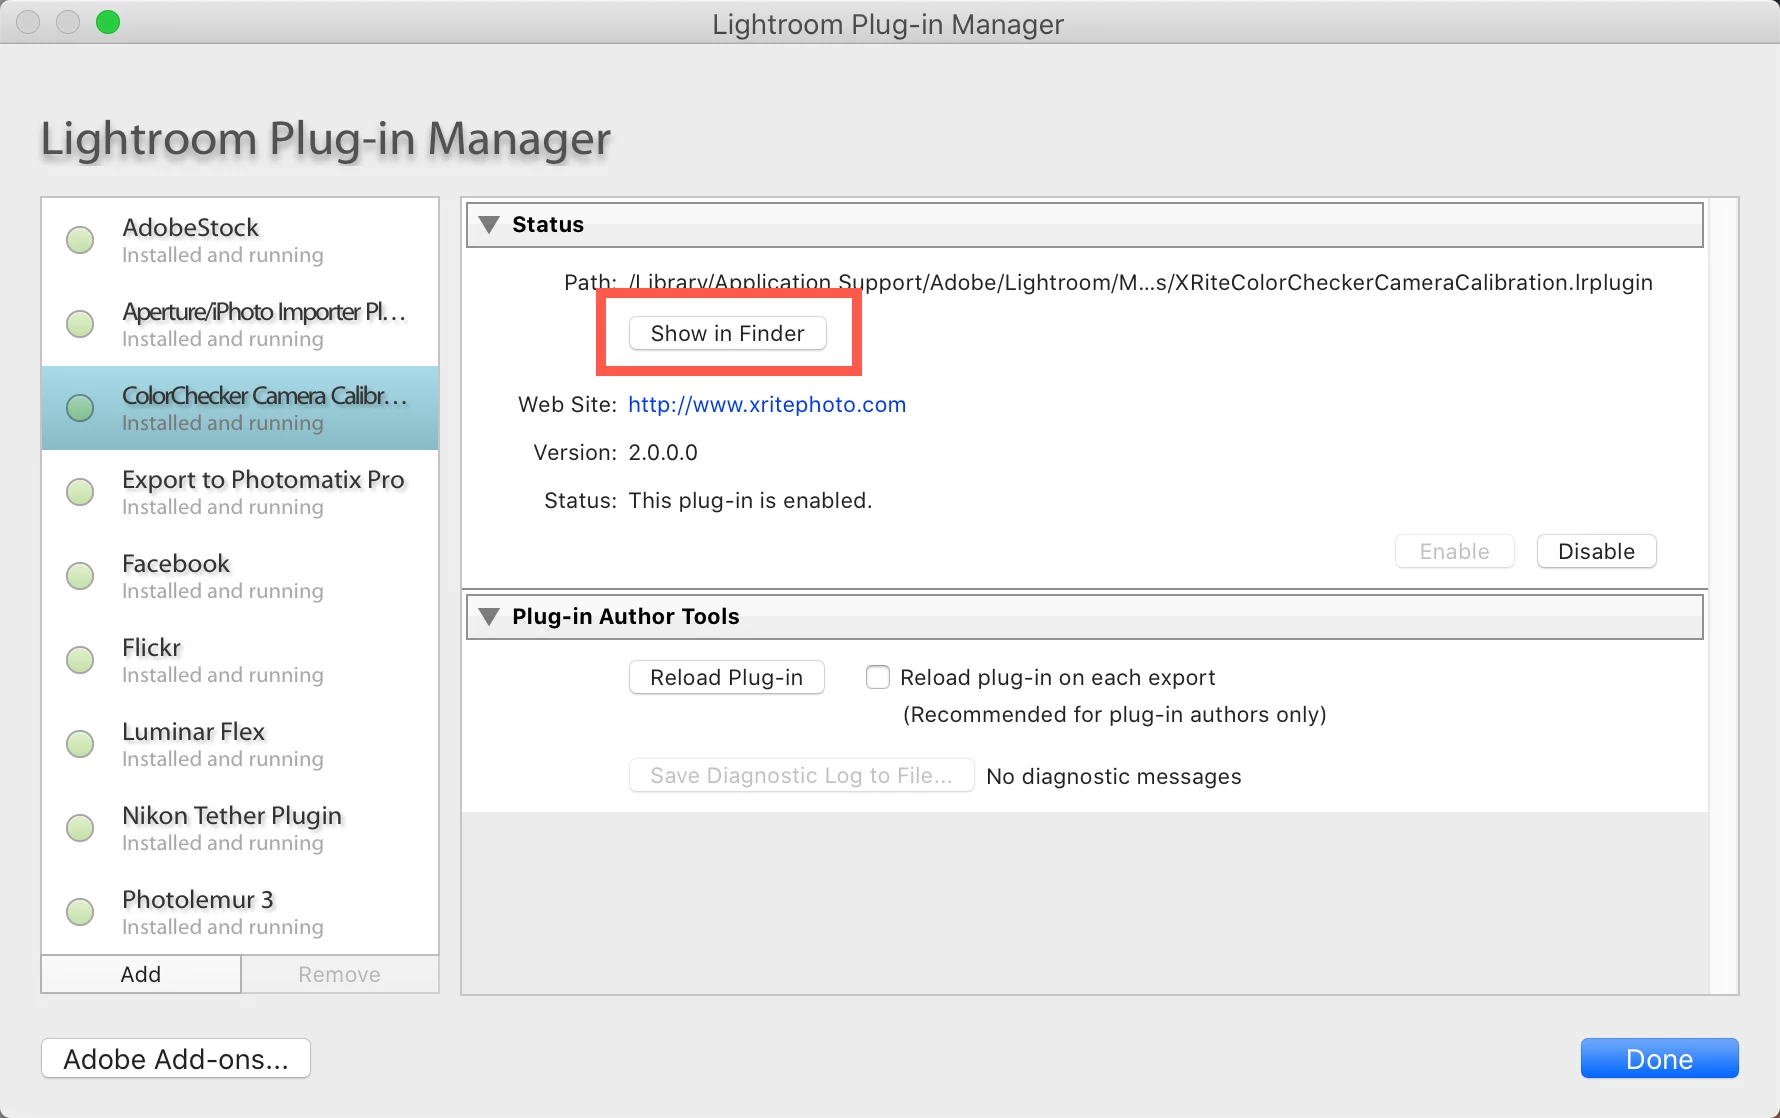
Task: Select the Aperture/iPhoto Importer plug-in
Action: [240, 324]
